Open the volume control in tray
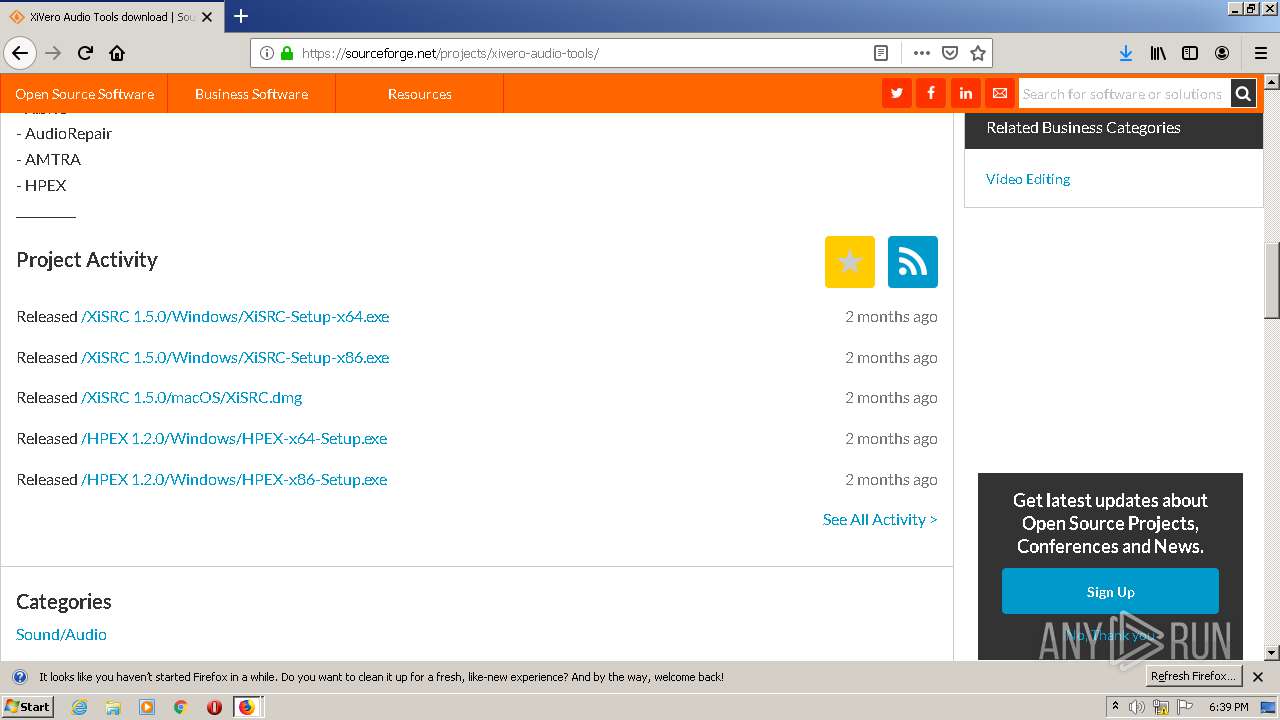This screenshot has height=720, width=1280. 1137,707
